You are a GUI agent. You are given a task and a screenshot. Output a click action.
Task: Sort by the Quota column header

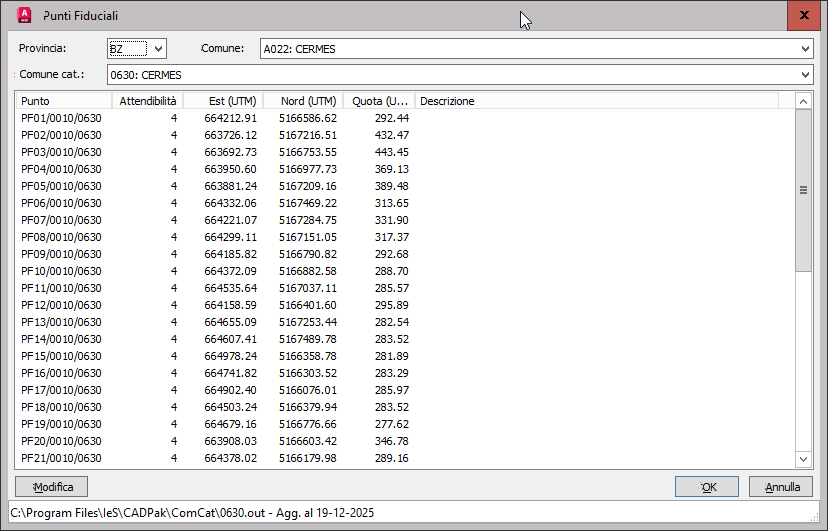pos(379,101)
